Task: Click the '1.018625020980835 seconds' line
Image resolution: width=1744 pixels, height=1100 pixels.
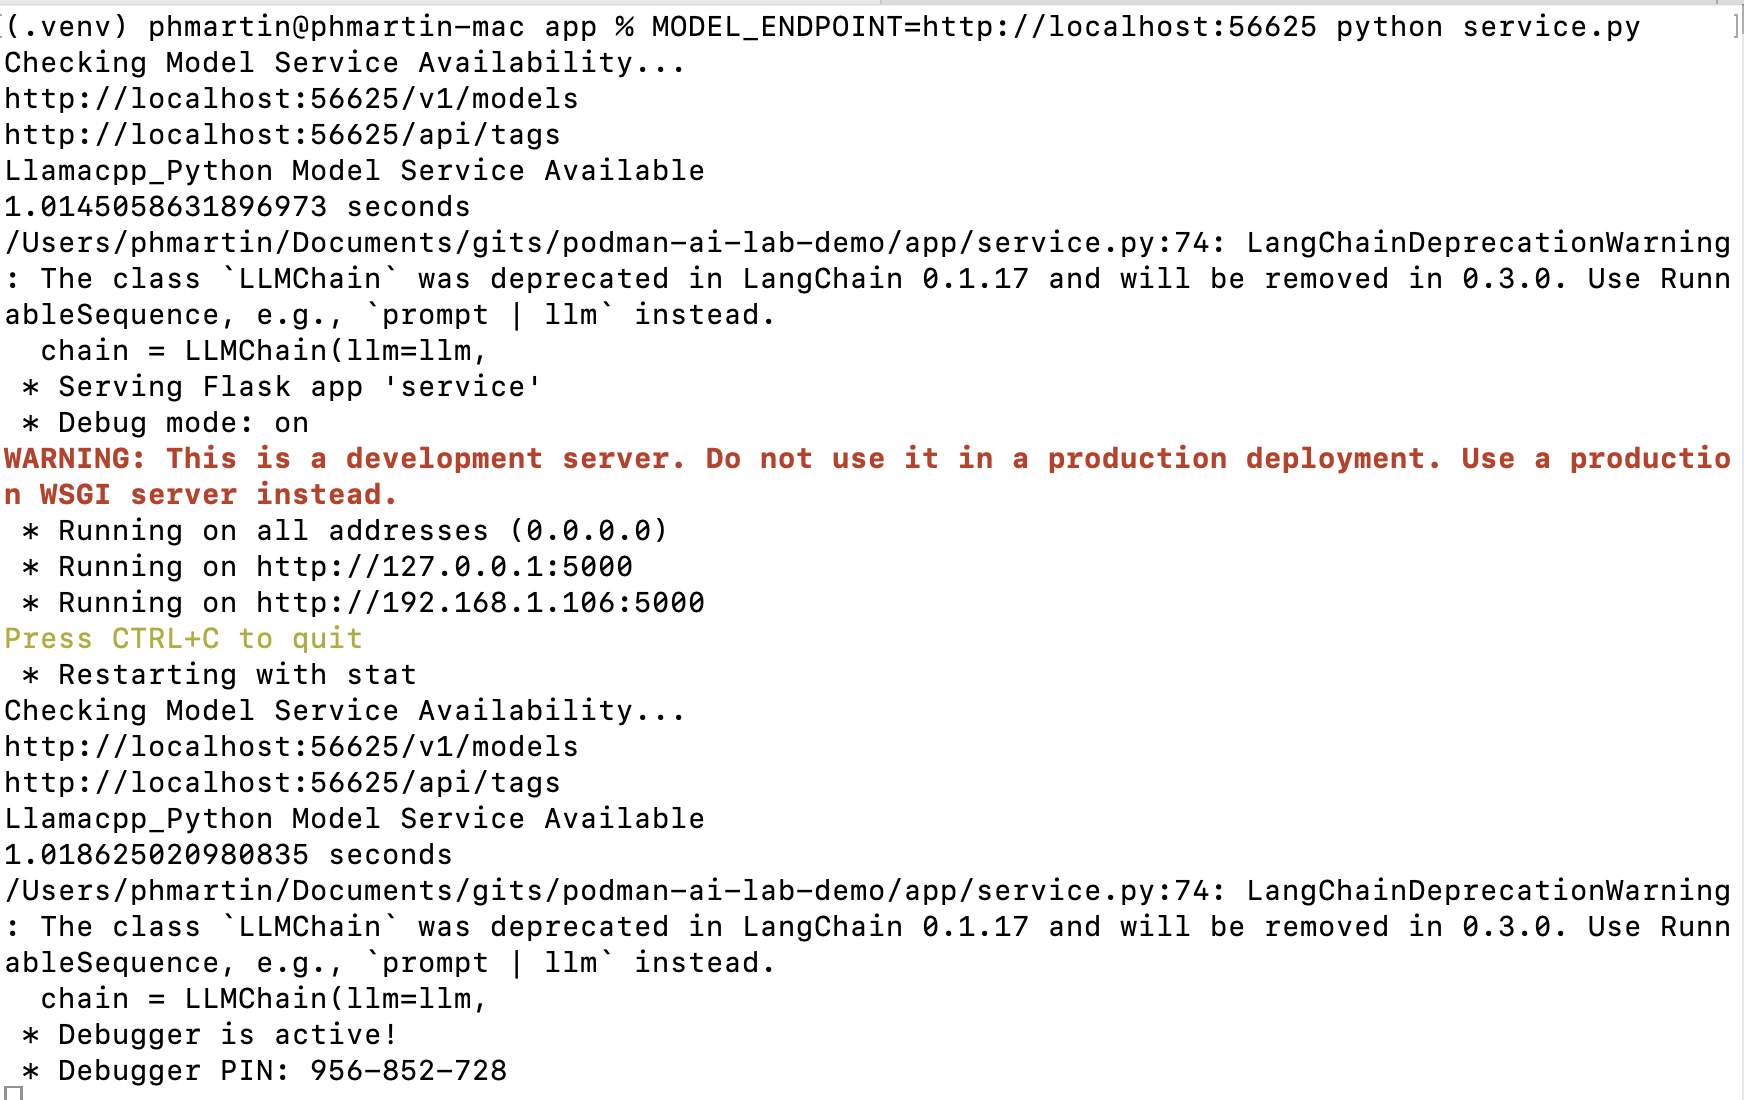Action: click(x=228, y=855)
